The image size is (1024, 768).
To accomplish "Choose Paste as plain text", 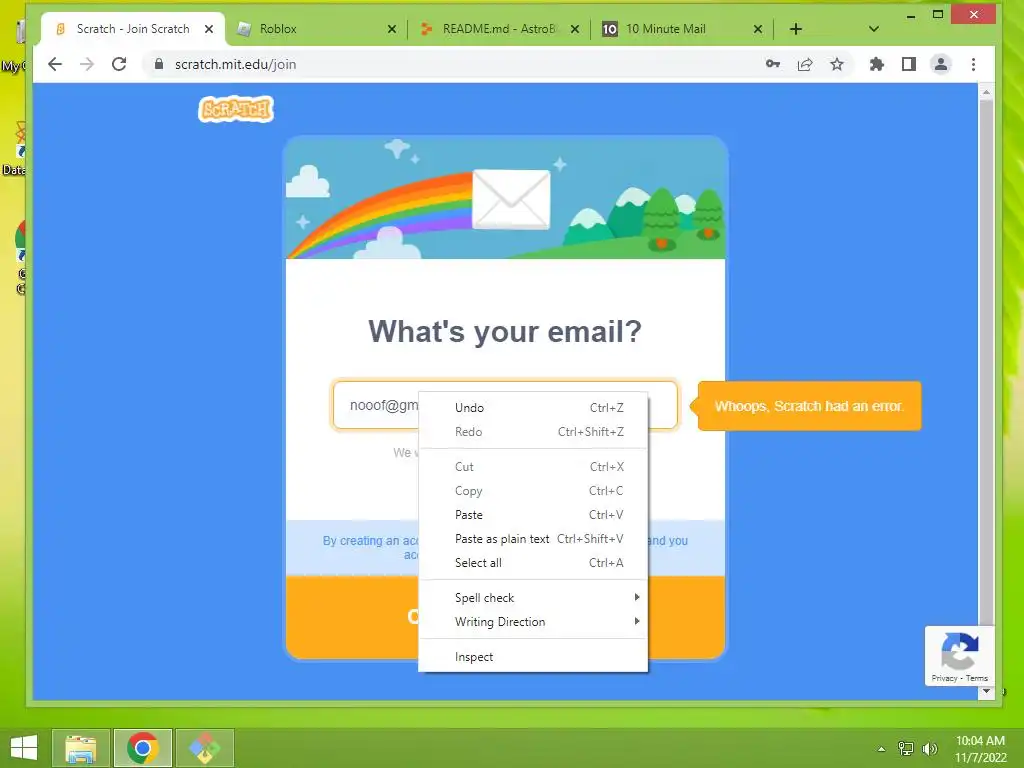I will pyautogui.click(x=533, y=539).
